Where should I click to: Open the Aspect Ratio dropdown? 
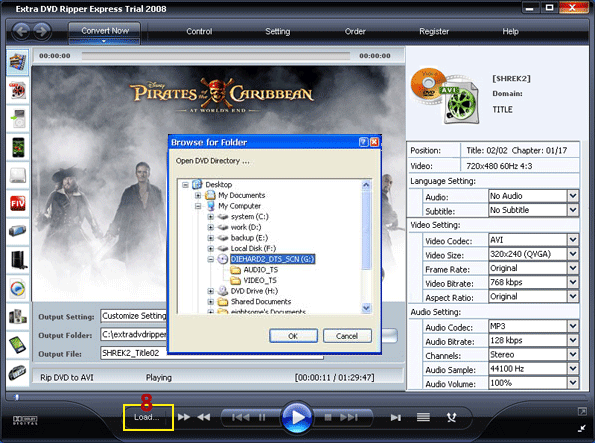[x=573, y=296]
